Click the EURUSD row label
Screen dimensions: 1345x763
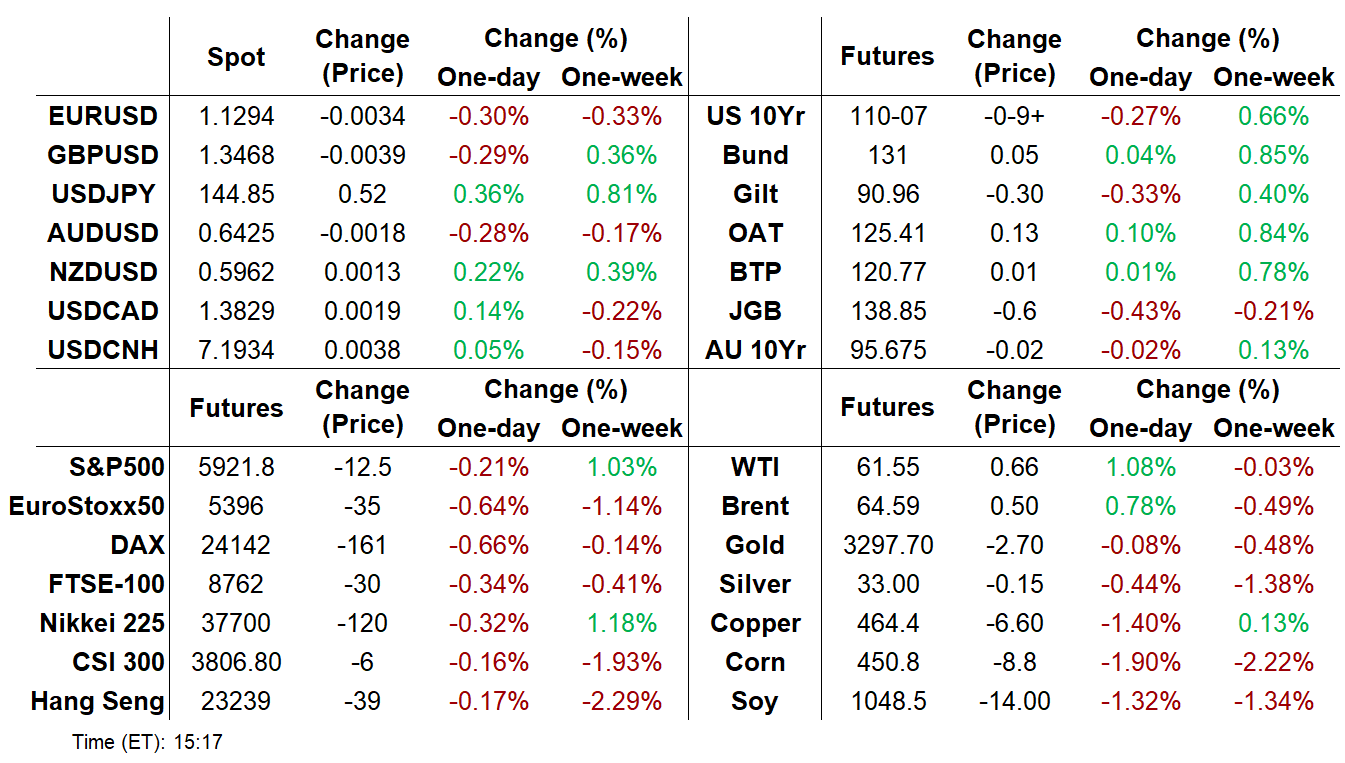[x=102, y=116]
